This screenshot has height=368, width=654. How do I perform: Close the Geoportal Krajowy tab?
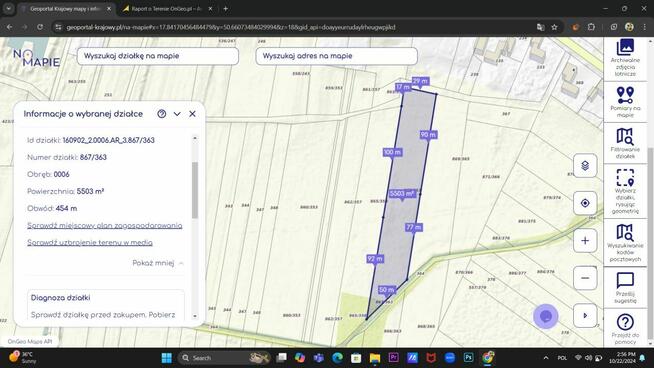(109, 9)
